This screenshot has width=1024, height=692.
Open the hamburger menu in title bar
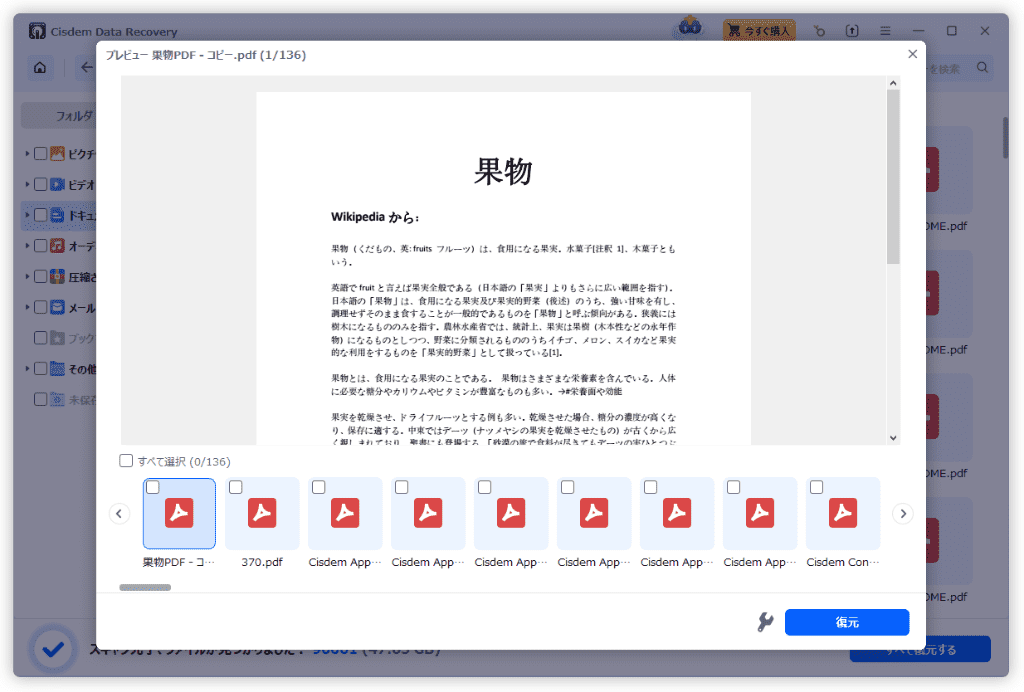pyautogui.click(x=885, y=31)
